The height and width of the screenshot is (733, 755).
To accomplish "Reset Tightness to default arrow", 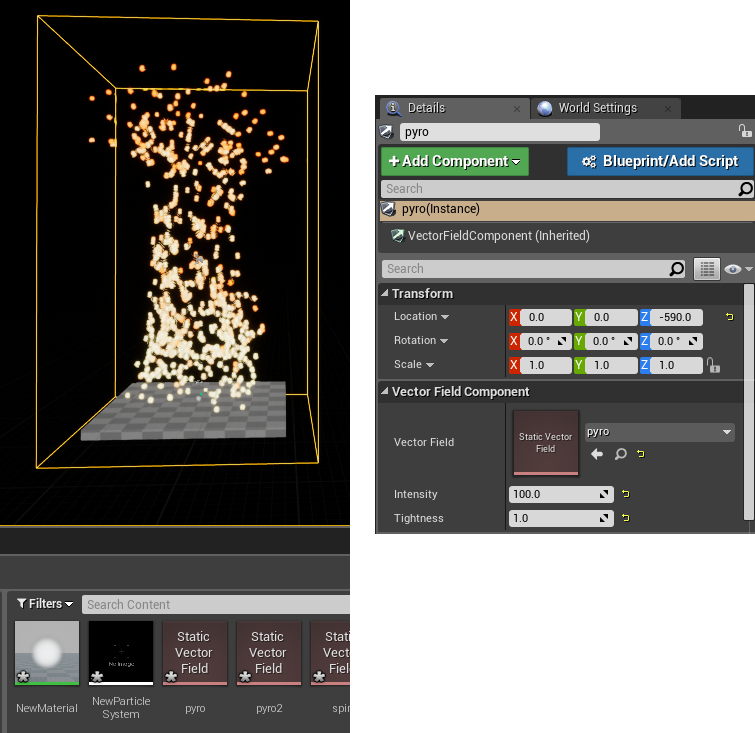I will pyautogui.click(x=625, y=518).
